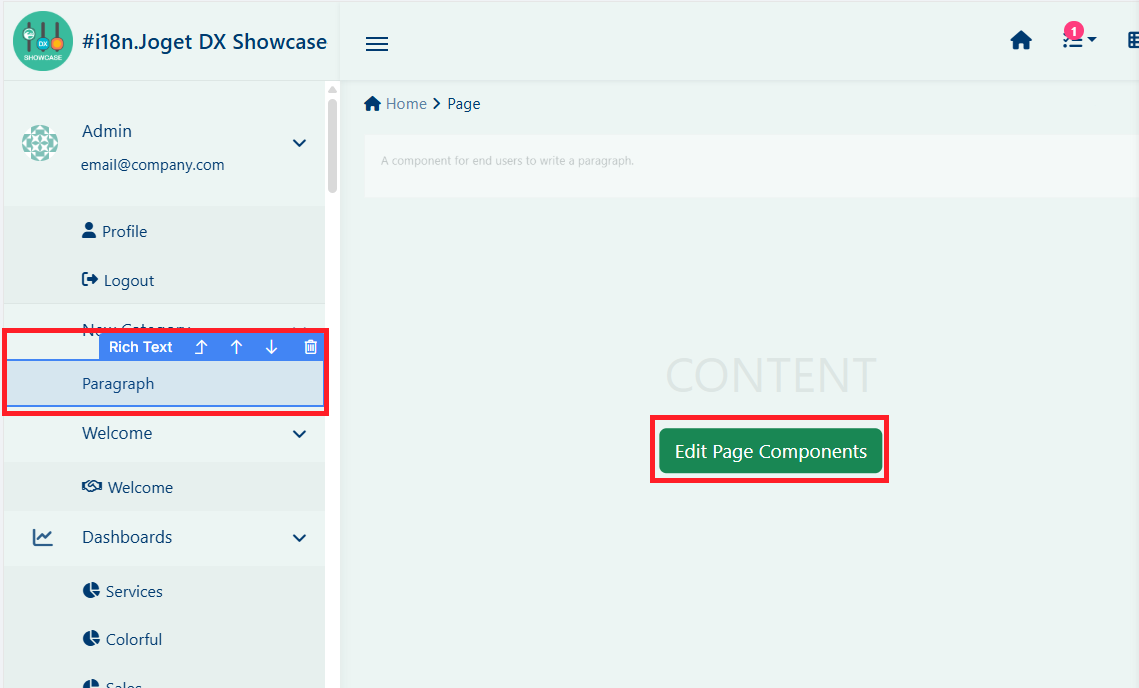Select parent element hooked arrow icon
The height and width of the screenshot is (688, 1139).
click(x=201, y=347)
